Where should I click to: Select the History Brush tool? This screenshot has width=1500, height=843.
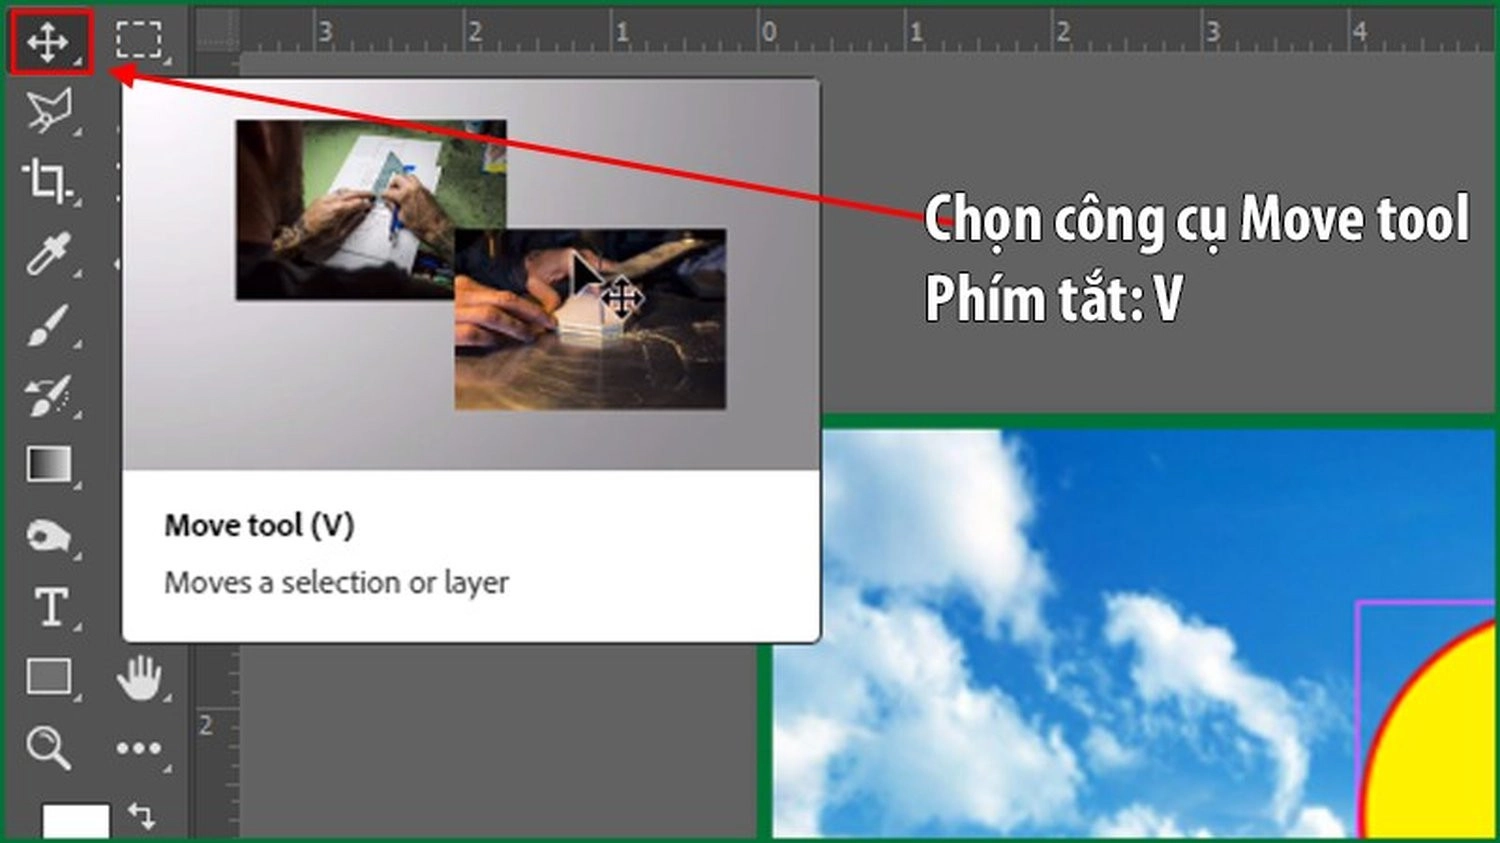(48, 396)
